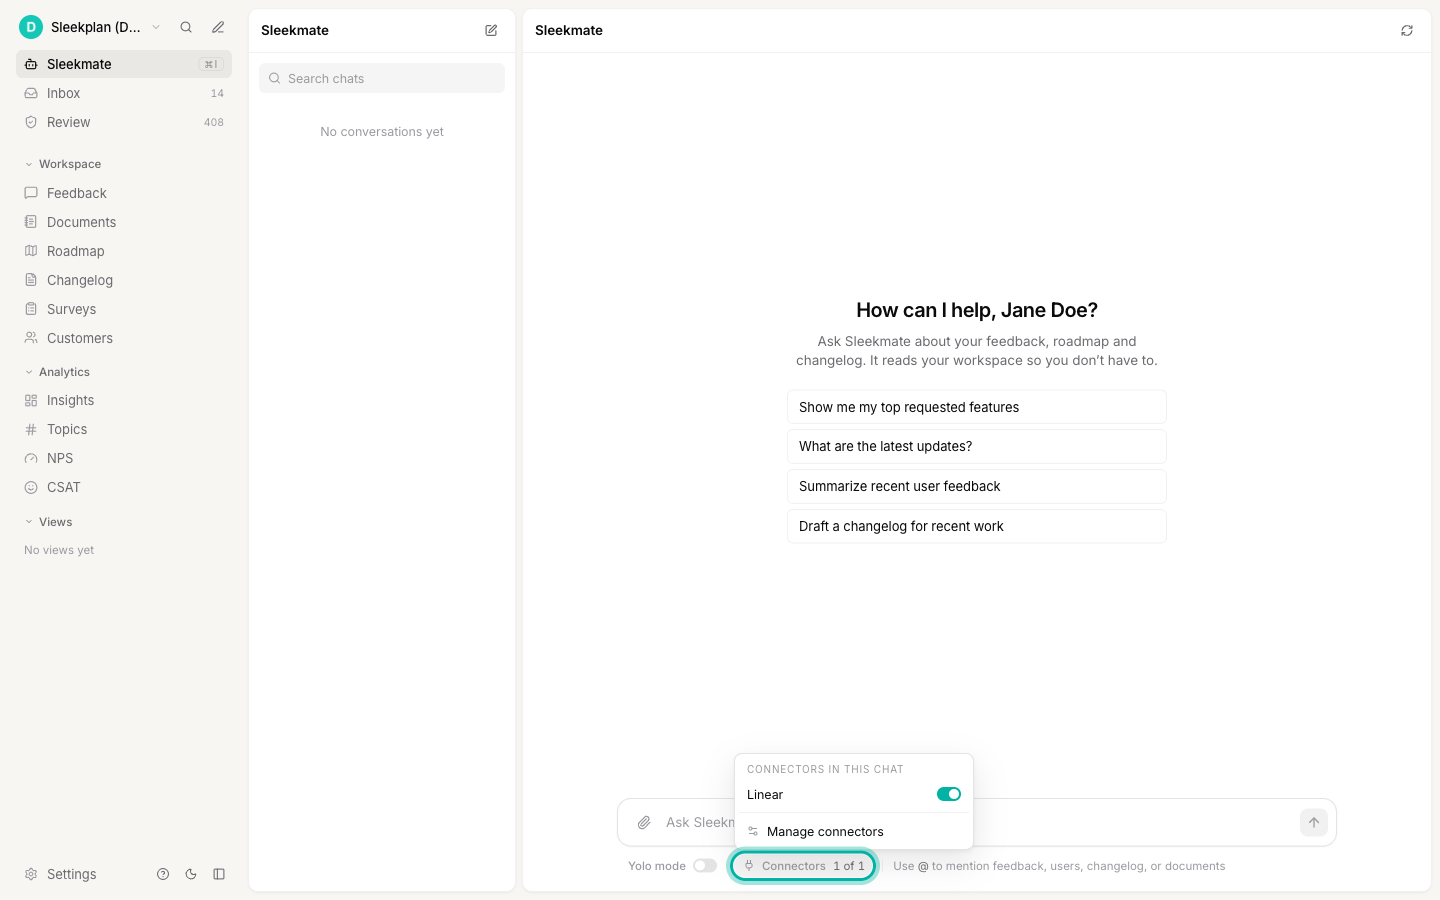The image size is (1440, 900).
Task: Open the Review queue
Action: 124,122
